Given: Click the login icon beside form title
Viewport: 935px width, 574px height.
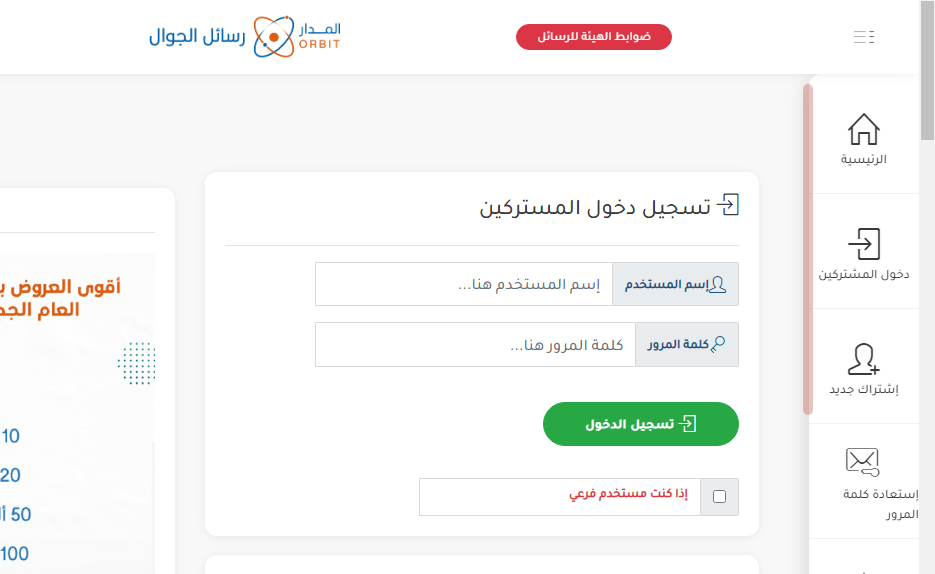Looking at the screenshot, I should coord(728,206).
